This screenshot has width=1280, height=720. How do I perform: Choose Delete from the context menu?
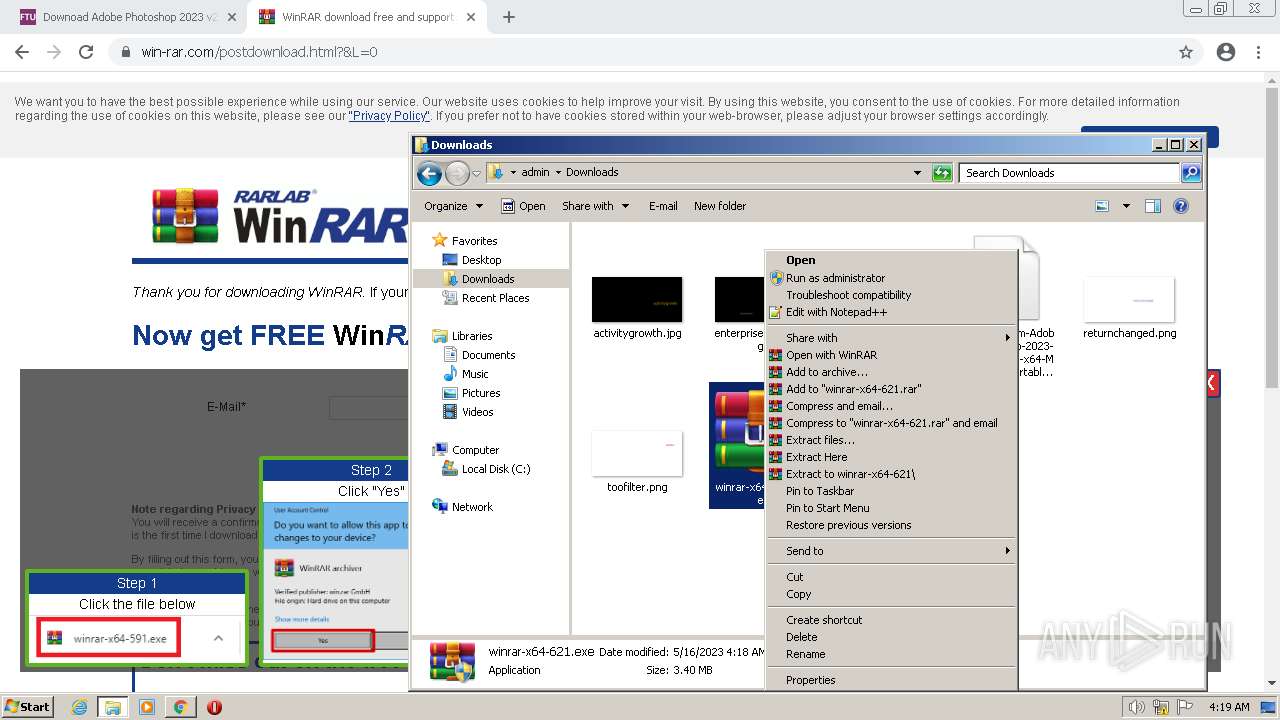coord(892,637)
